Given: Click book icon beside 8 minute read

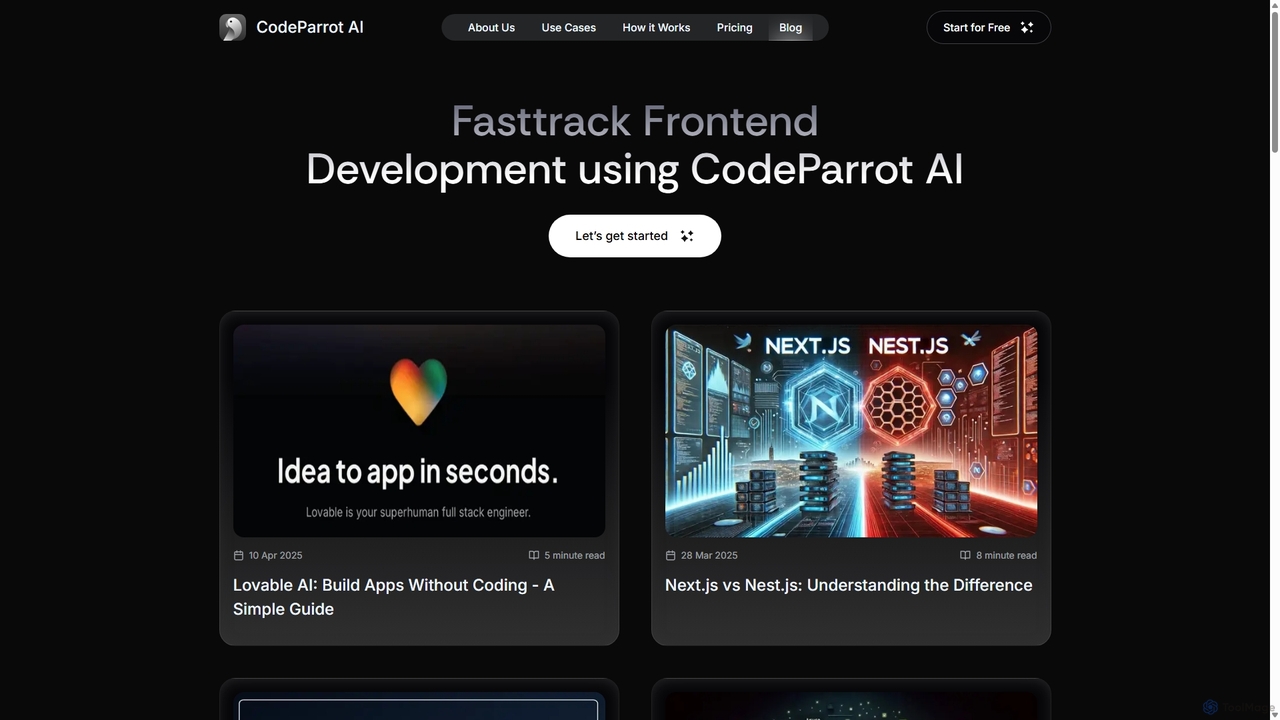Looking at the screenshot, I should tap(965, 555).
